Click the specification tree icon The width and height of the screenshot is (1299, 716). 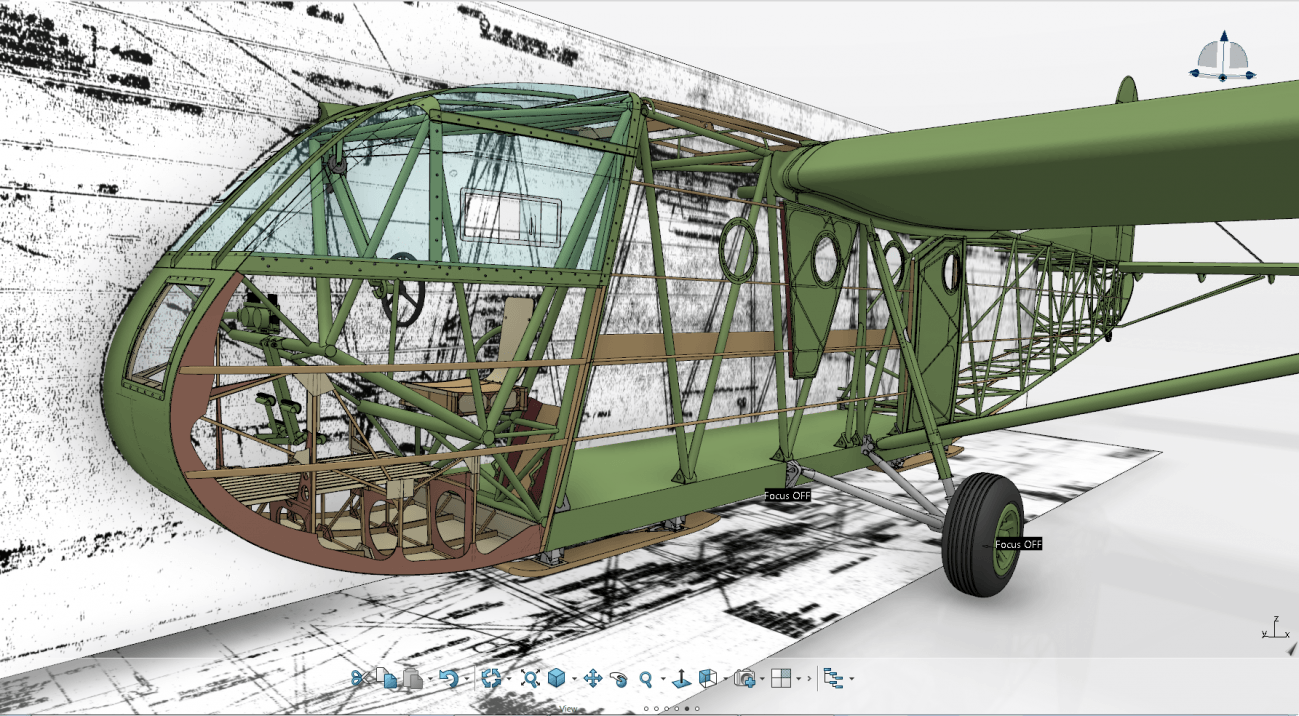(x=832, y=679)
